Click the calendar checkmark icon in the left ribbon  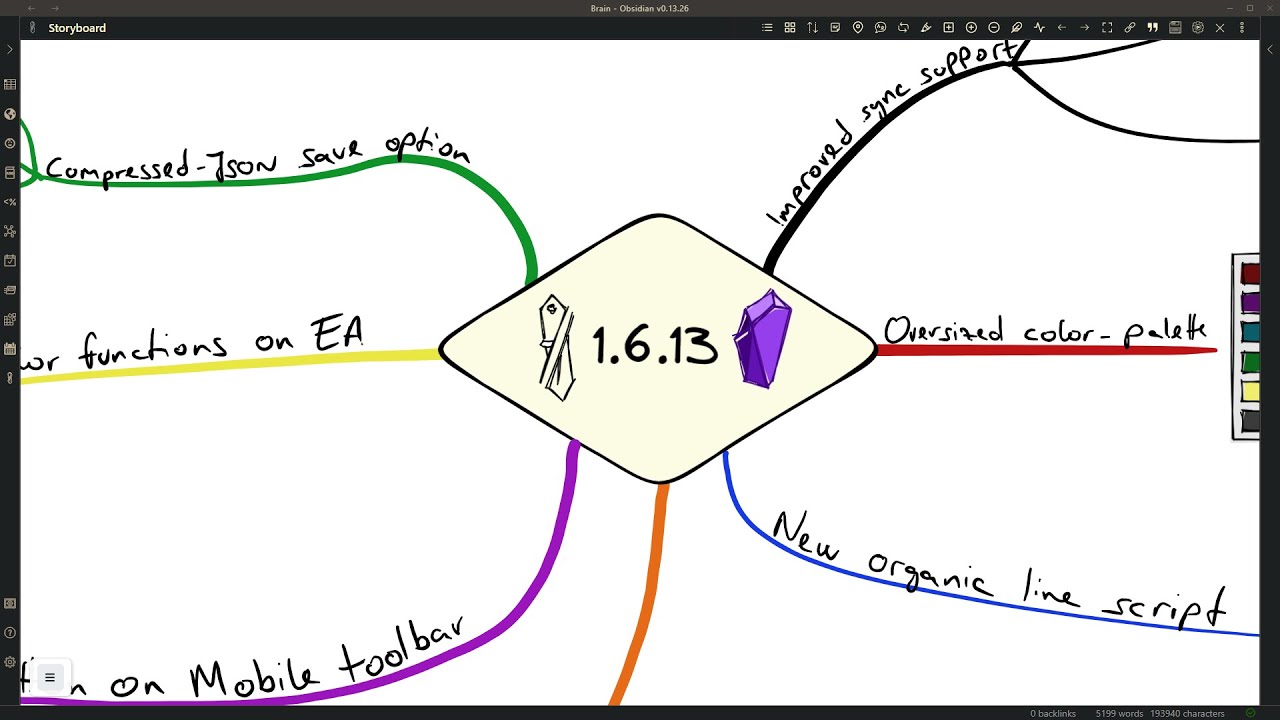(10, 261)
